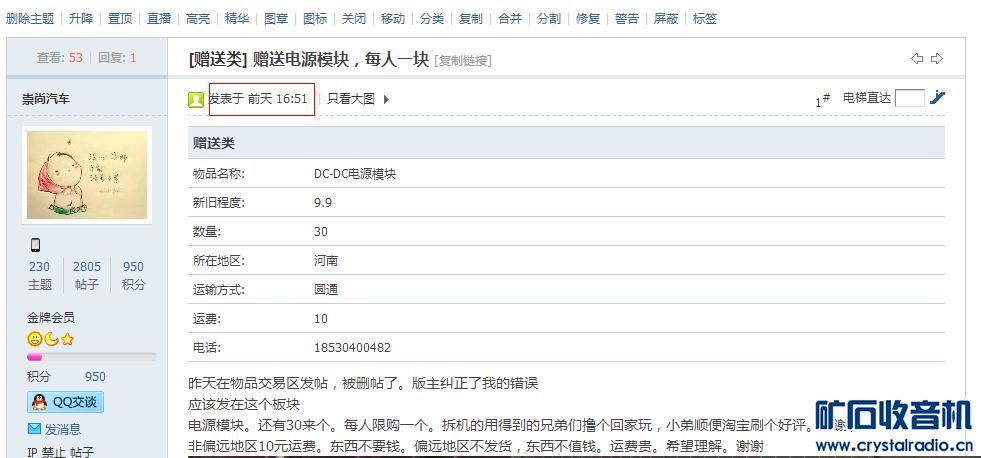Open the 图标 icon option

(x=315, y=19)
